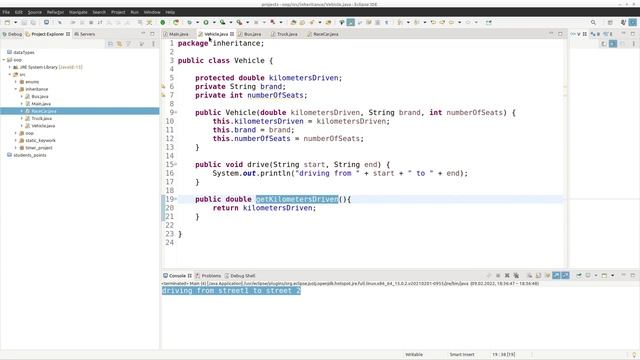Expand JRE System Library node
The image size is (640, 360).
[10, 67]
